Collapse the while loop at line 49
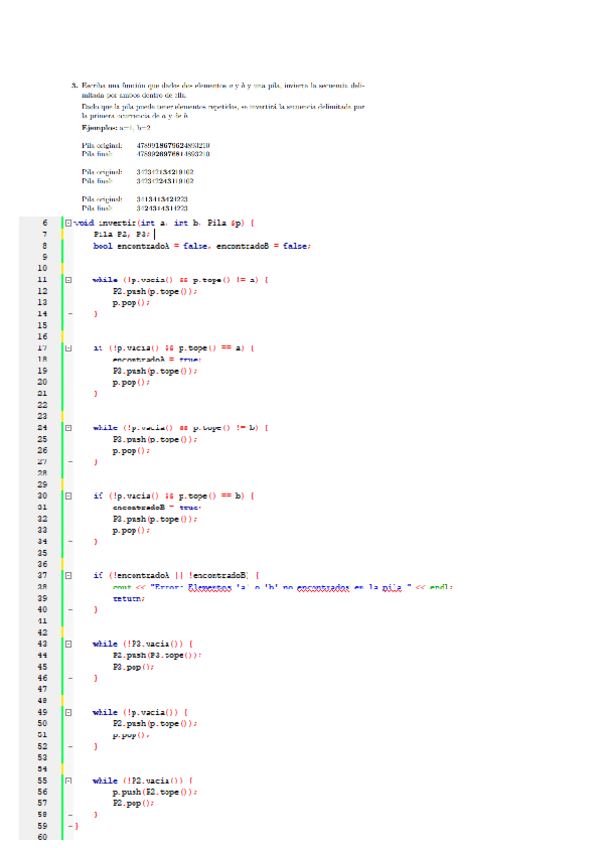Image resolution: width=600 pixels, height=848 pixels. coord(67,712)
